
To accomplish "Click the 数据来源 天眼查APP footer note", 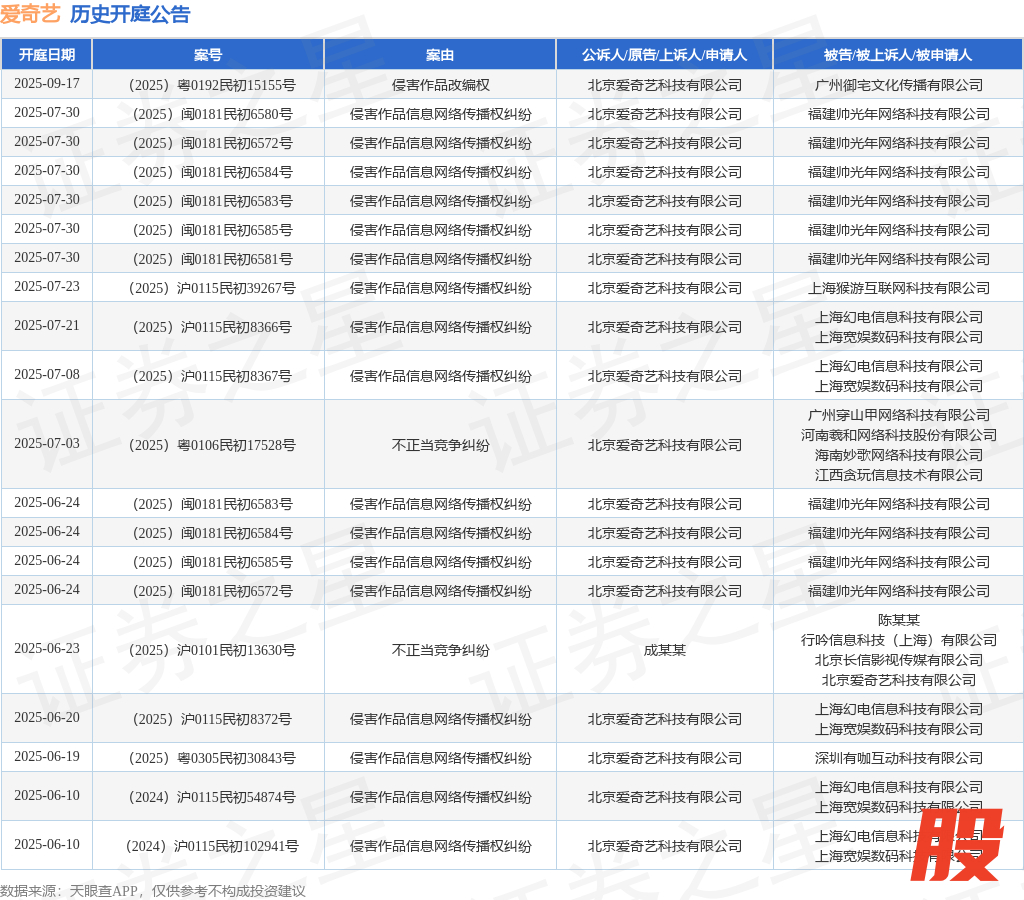I will pos(152,890).
